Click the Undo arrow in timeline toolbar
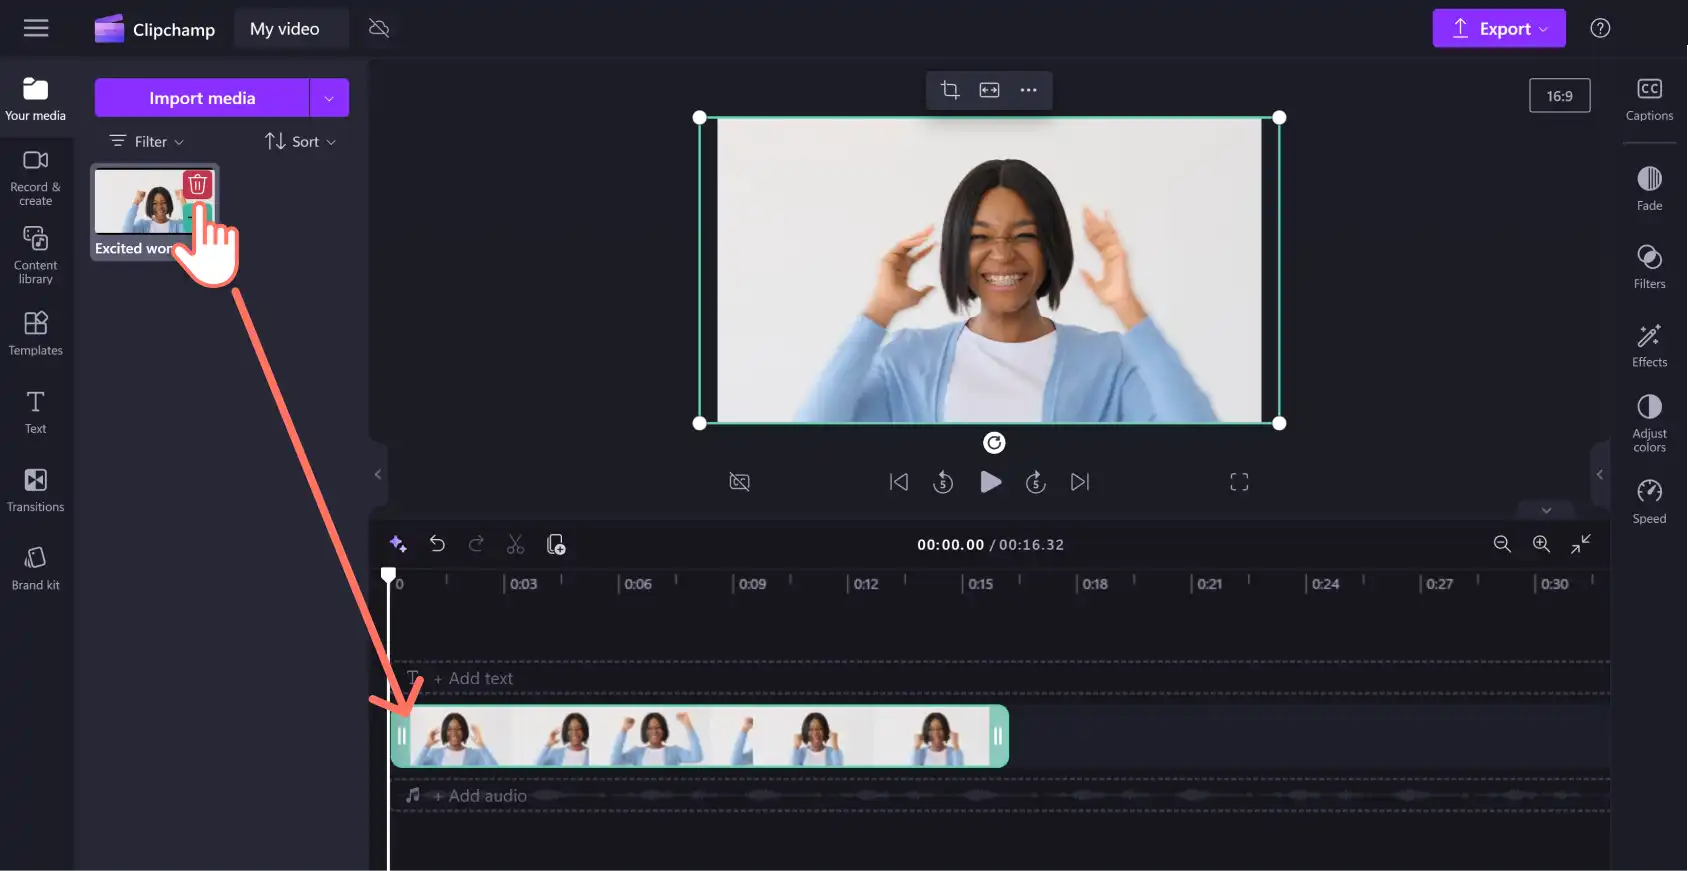 (437, 544)
